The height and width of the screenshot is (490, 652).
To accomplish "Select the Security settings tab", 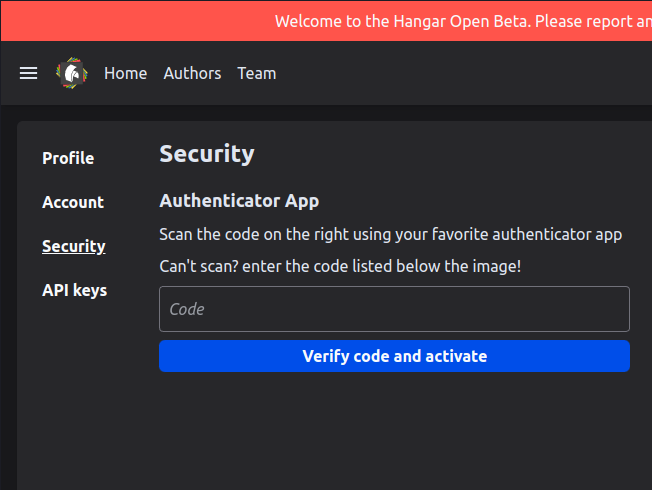I will 74,246.
